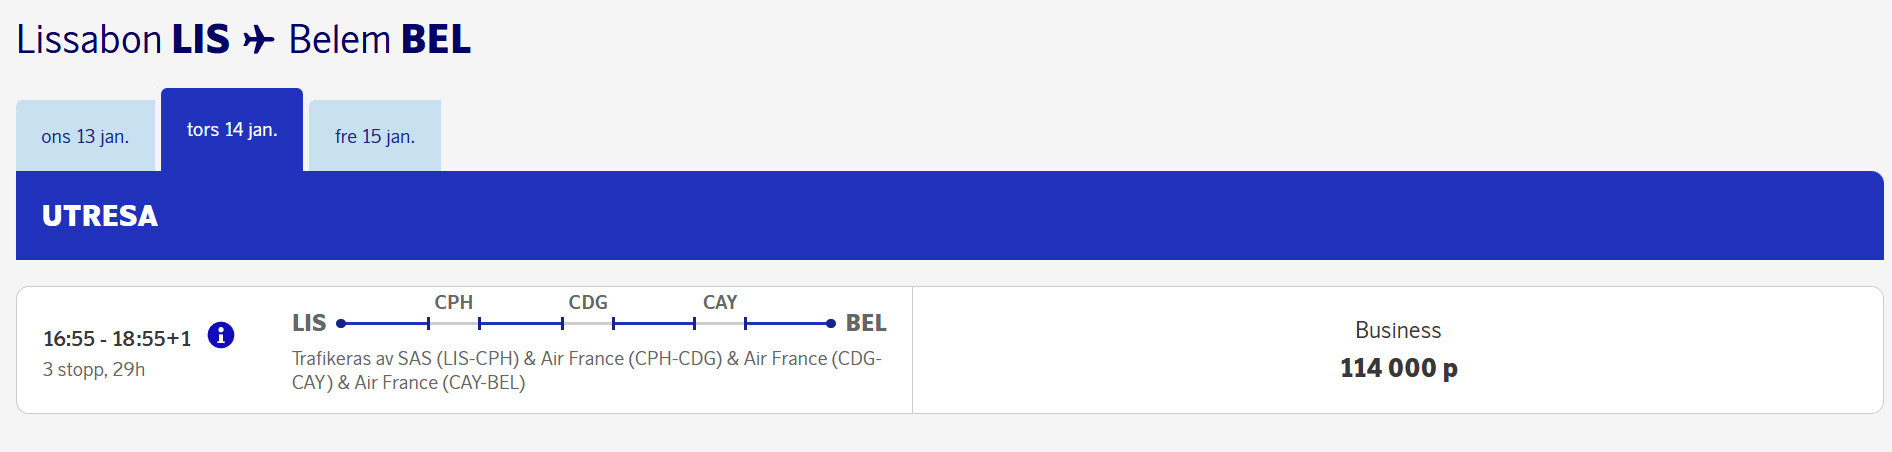The image size is (1892, 452).
Task: Click the 114 000 p price
Action: [1398, 368]
